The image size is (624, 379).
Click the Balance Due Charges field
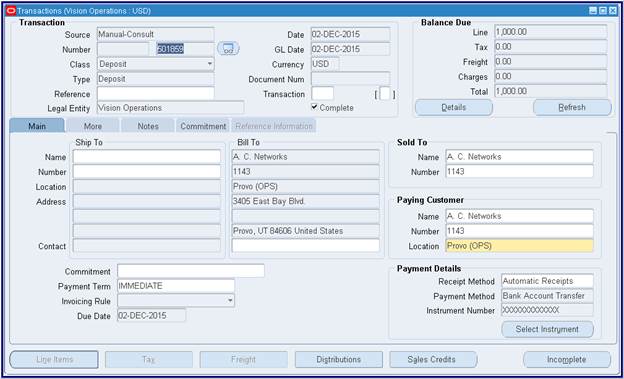(550, 76)
